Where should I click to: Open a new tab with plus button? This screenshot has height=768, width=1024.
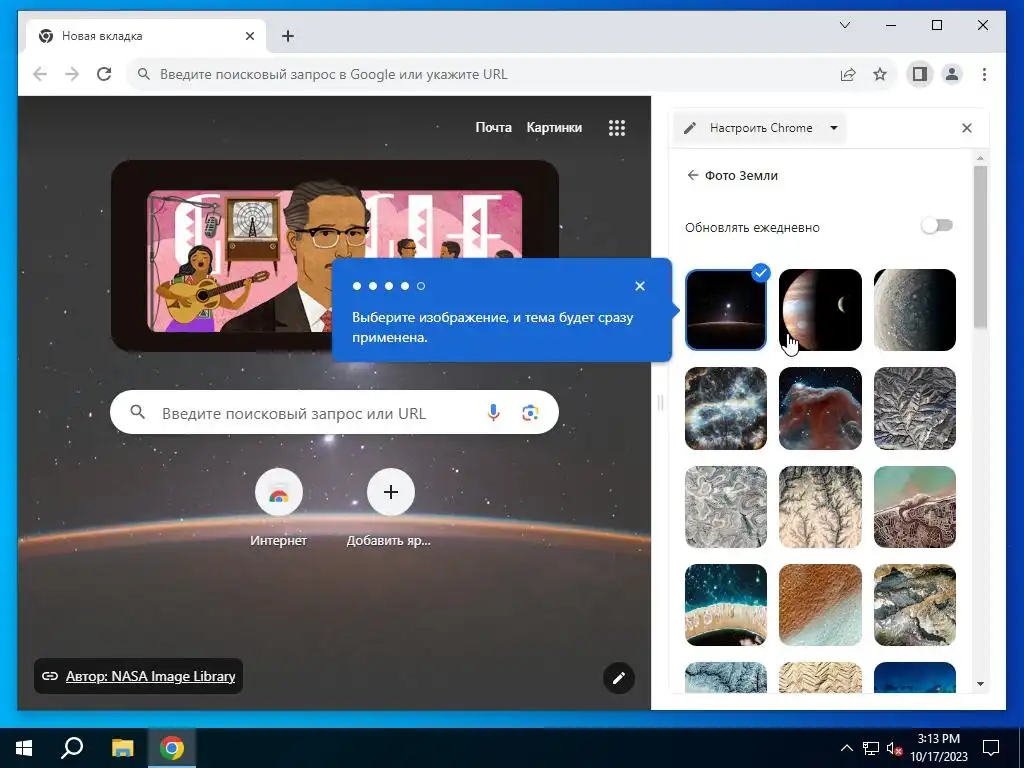click(x=288, y=36)
